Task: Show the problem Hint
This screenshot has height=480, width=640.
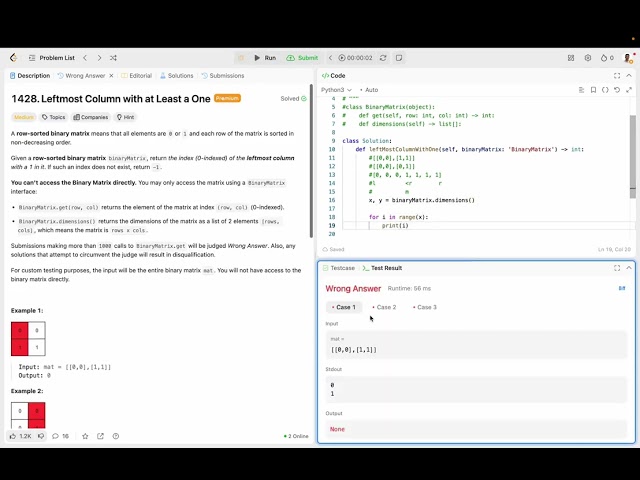Action: coord(125,117)
